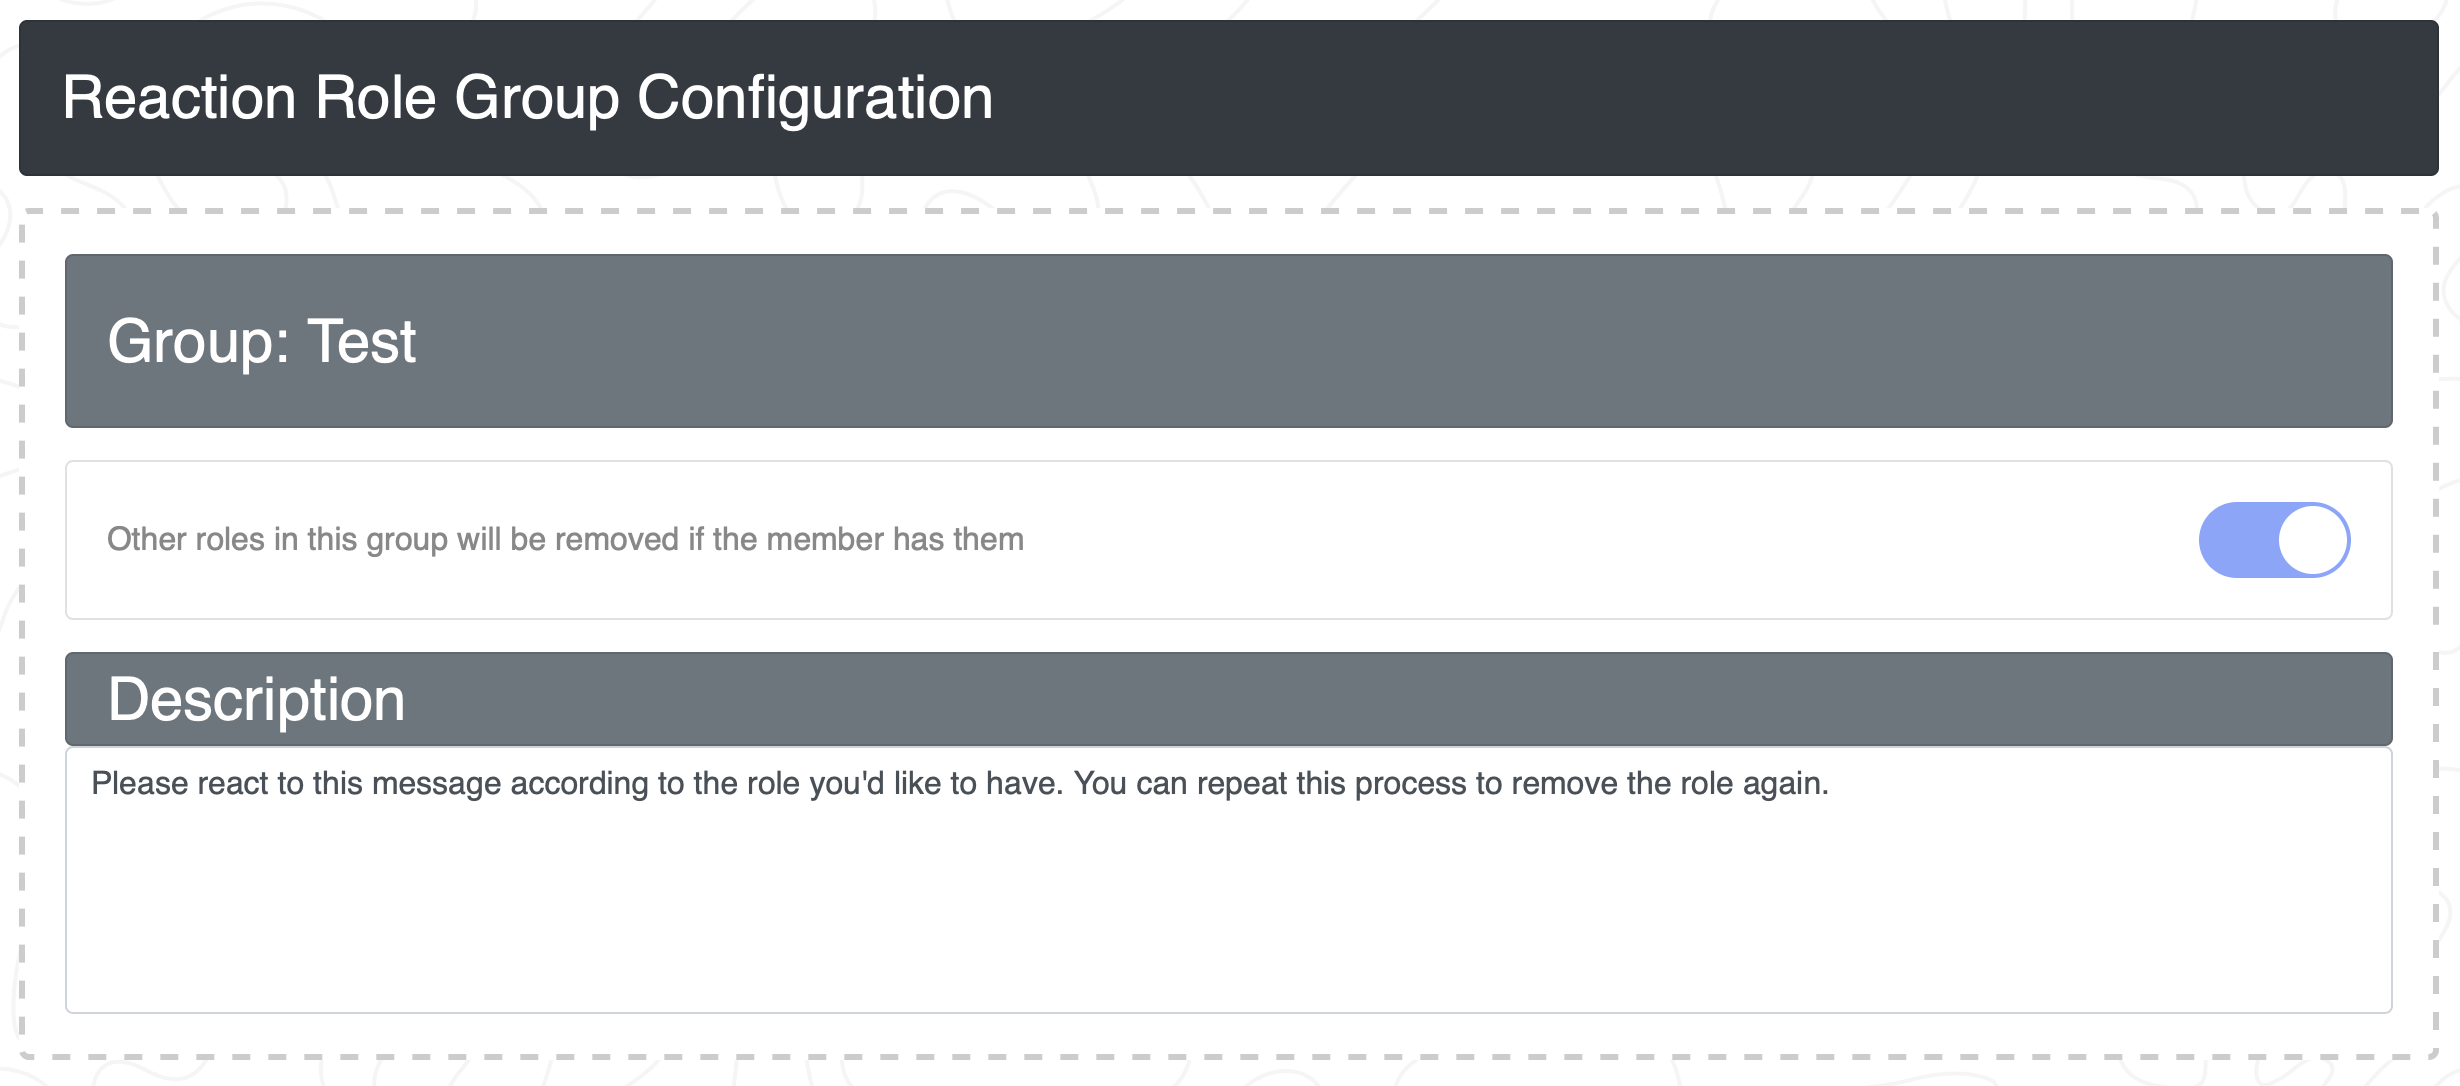Click the empty right side of Description header

click(1400, 699)
